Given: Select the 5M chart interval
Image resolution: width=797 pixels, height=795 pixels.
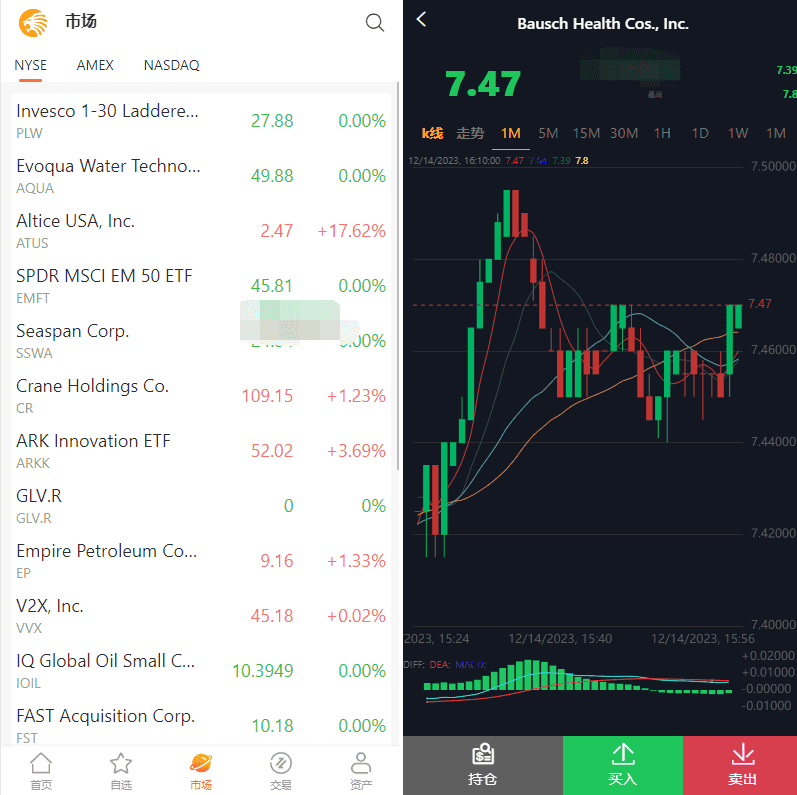Looking at the screenshot, I should pyautogui.click(x=548, y=133).
